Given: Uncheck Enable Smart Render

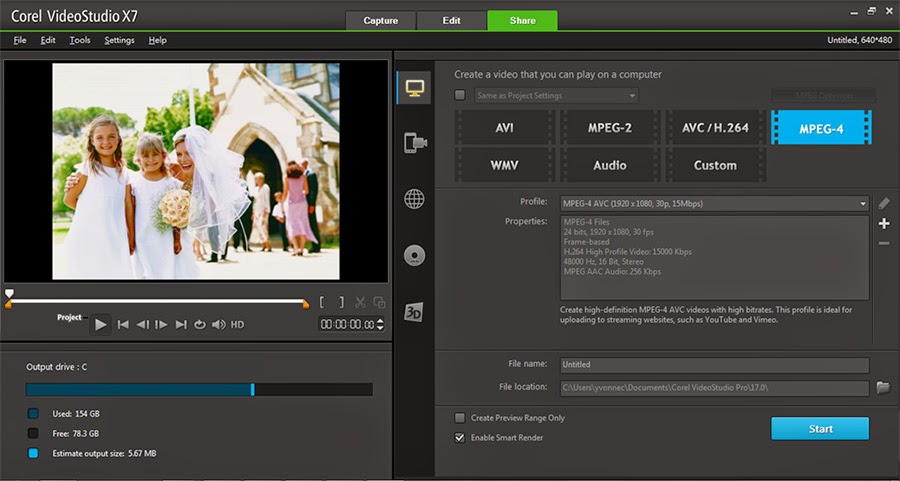Looking at the screenshot, I should 460,437.
